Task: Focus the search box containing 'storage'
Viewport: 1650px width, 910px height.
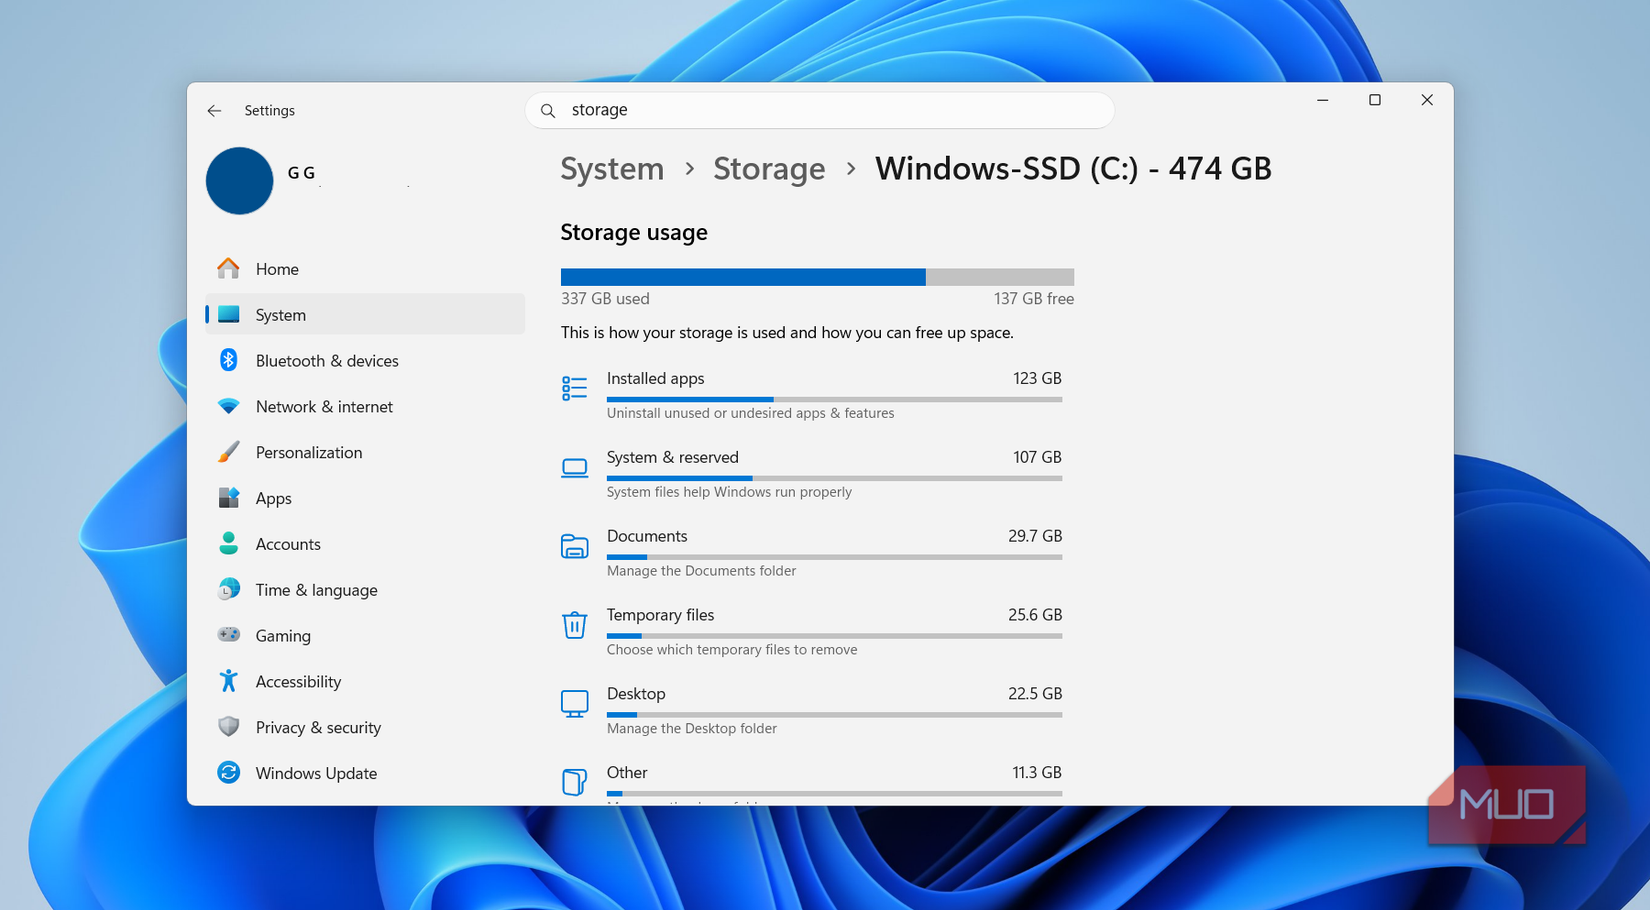Action: coord(819,110)
